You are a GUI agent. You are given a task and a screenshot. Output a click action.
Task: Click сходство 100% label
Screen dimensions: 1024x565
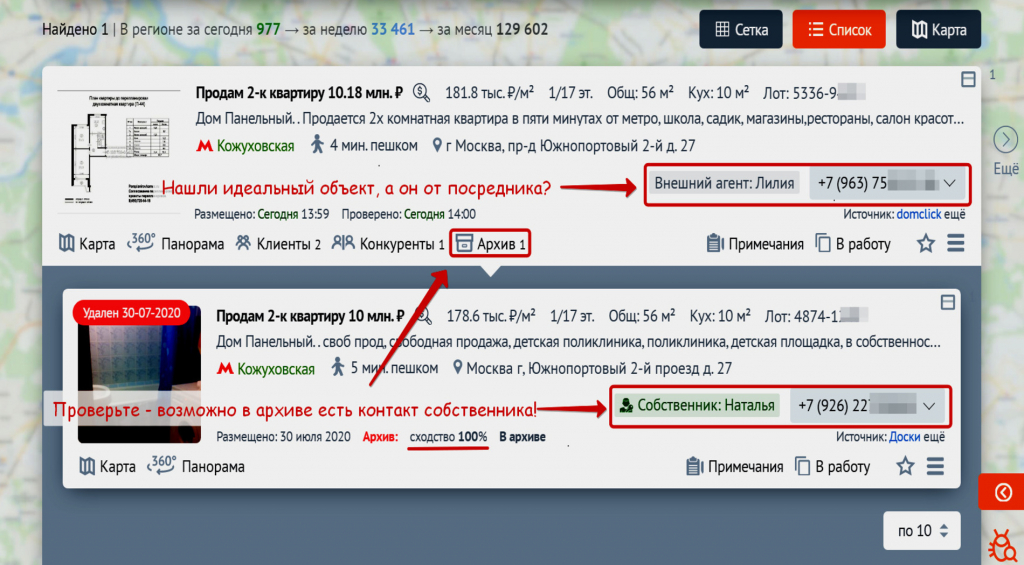tap(449, 437)
